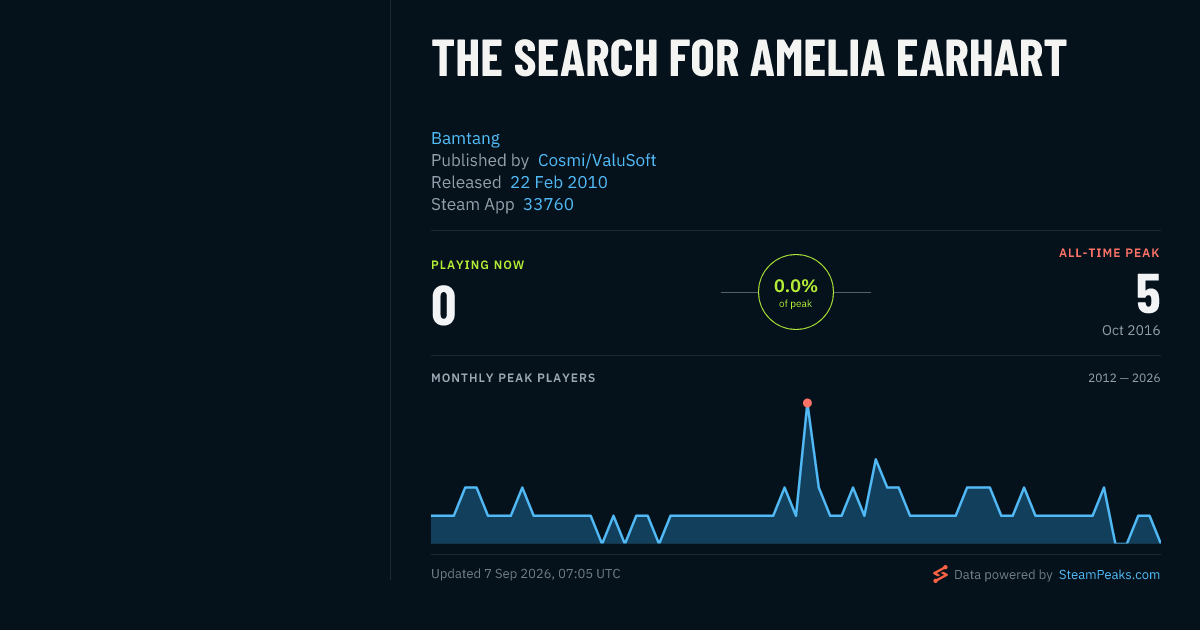Click the Data powered by text
This screenshot has height=630, width=1200.
coord(1003,575)
